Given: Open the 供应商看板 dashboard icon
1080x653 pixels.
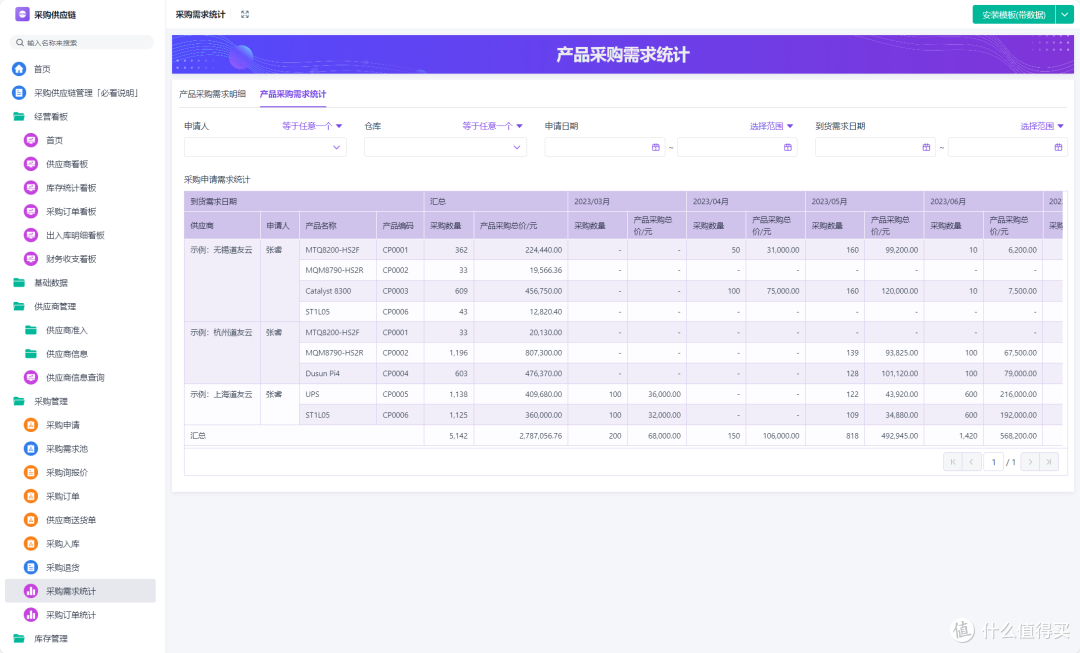Looking at the screenshot, I should pyautogui.click(x=30, y=164).
